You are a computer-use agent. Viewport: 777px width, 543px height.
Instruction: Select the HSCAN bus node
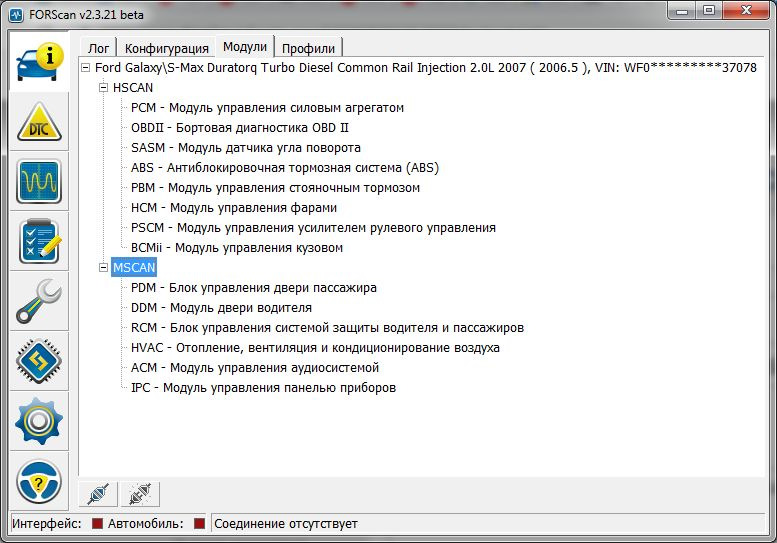click(x=133, y=88)
